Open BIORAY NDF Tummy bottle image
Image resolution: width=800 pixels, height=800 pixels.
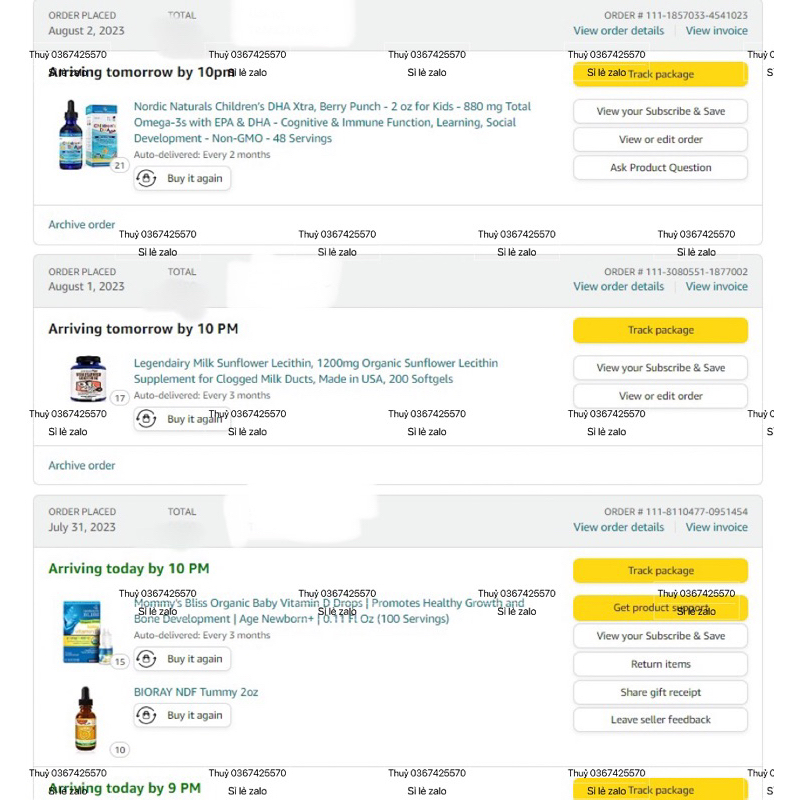[x=86, y=717]
